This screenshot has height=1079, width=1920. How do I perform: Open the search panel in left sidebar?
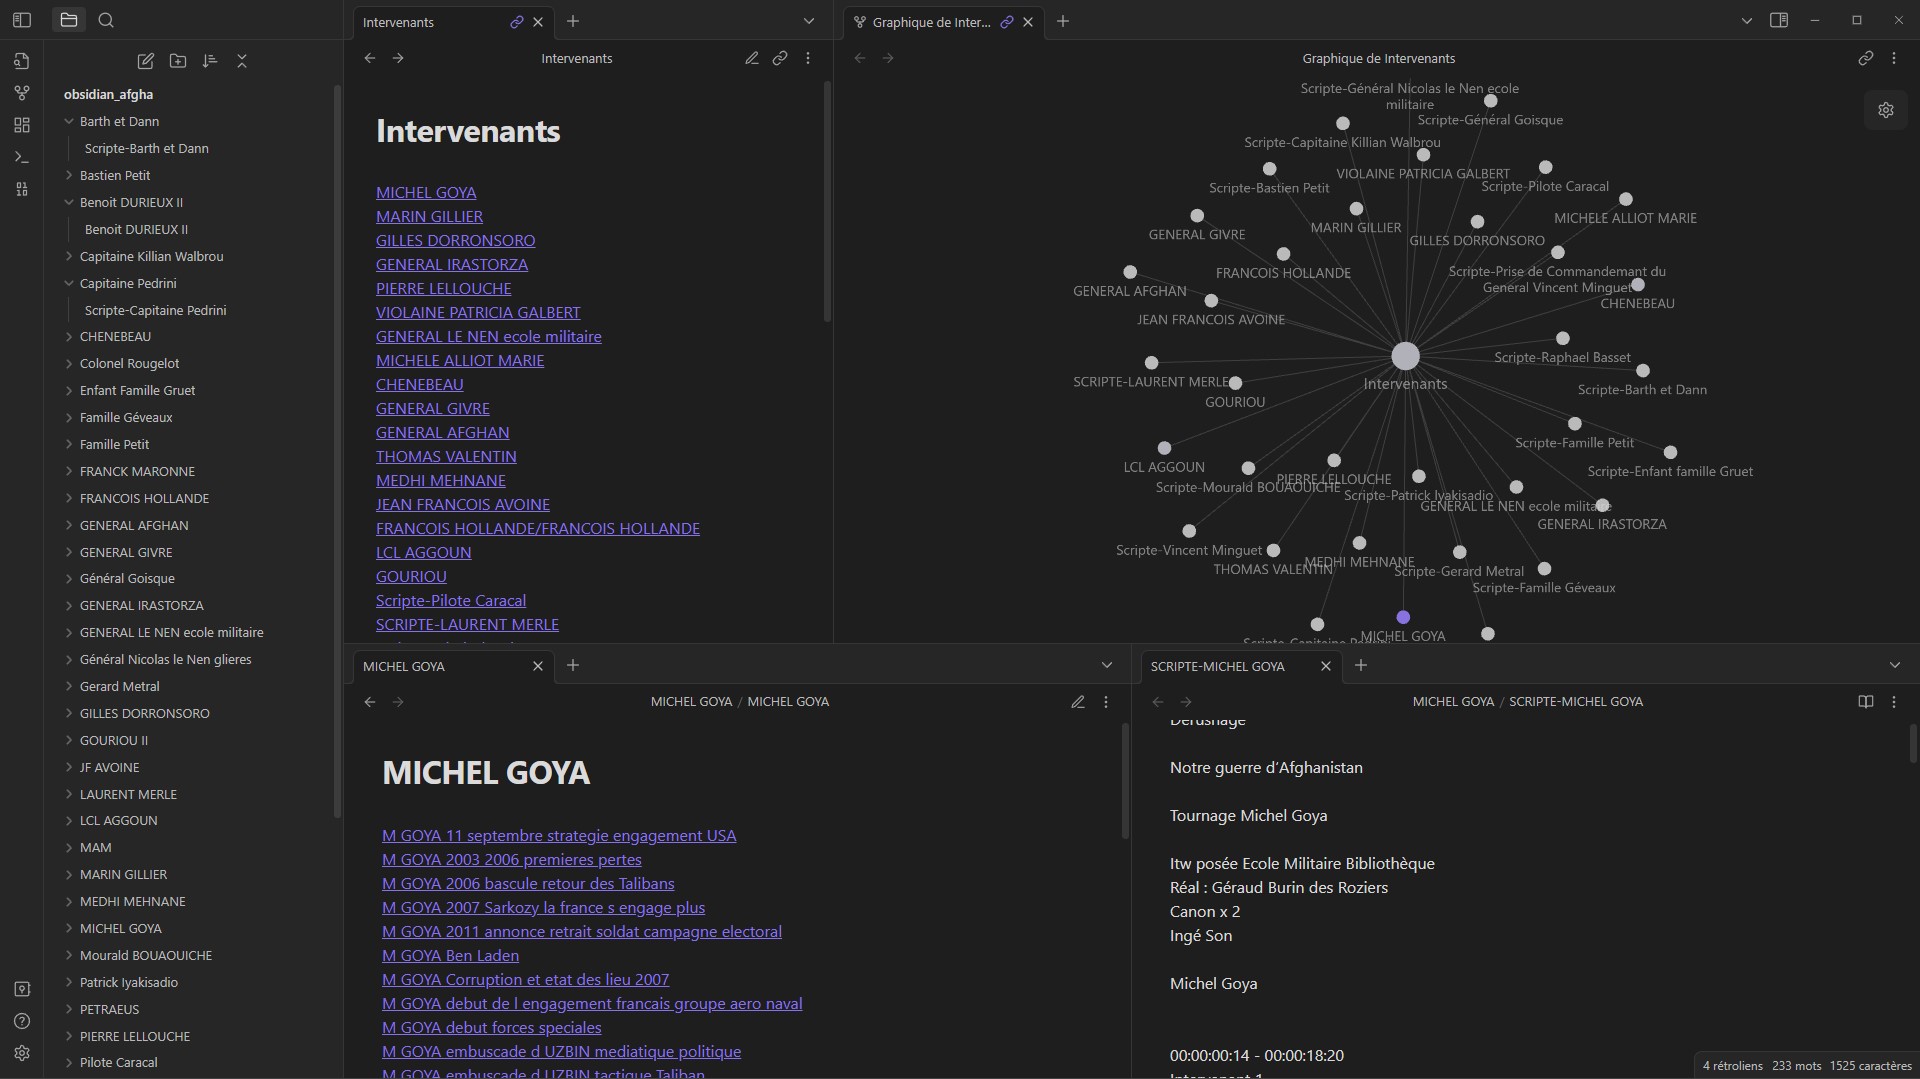tap(106, 20)
